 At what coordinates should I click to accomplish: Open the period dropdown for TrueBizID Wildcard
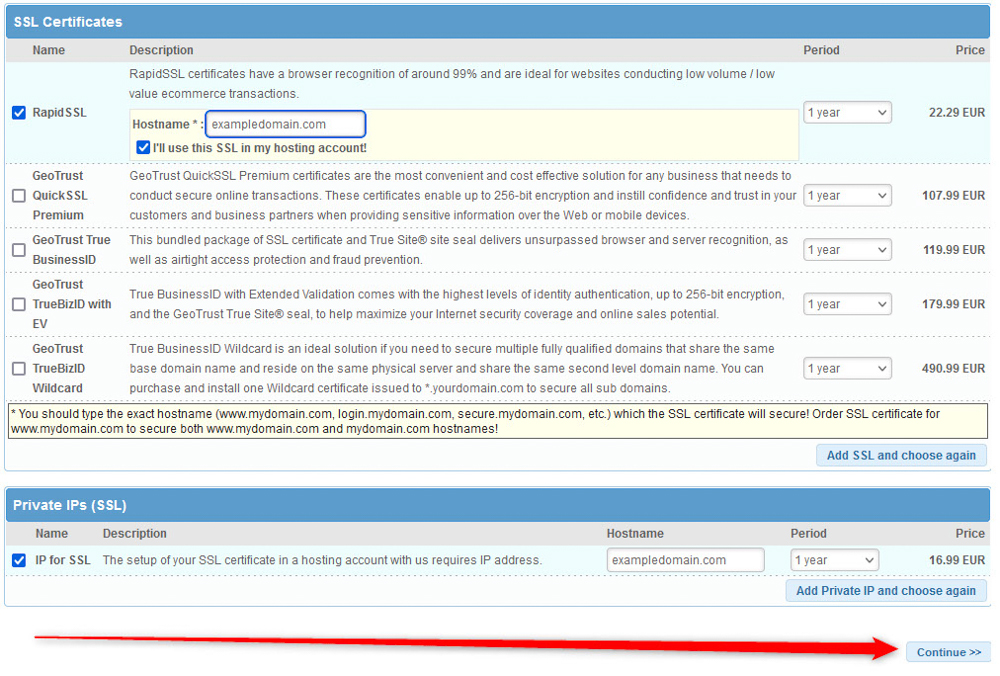(x=847, y=367)
